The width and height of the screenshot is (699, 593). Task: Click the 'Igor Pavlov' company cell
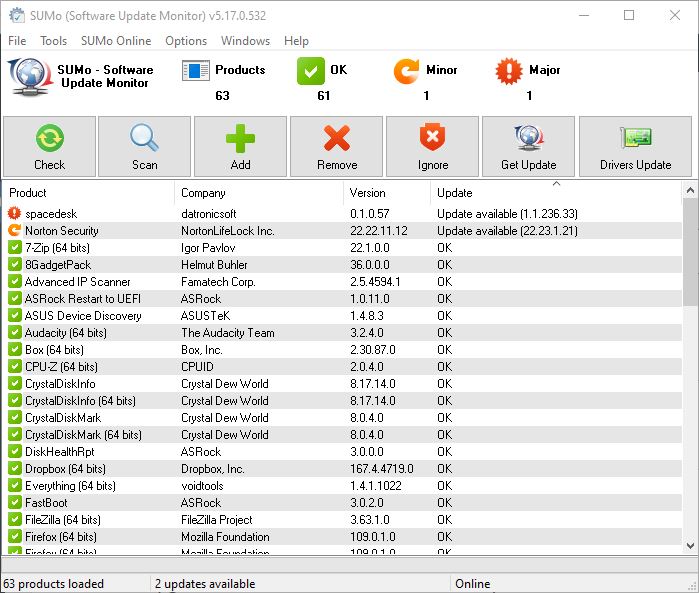click(208, 247)
